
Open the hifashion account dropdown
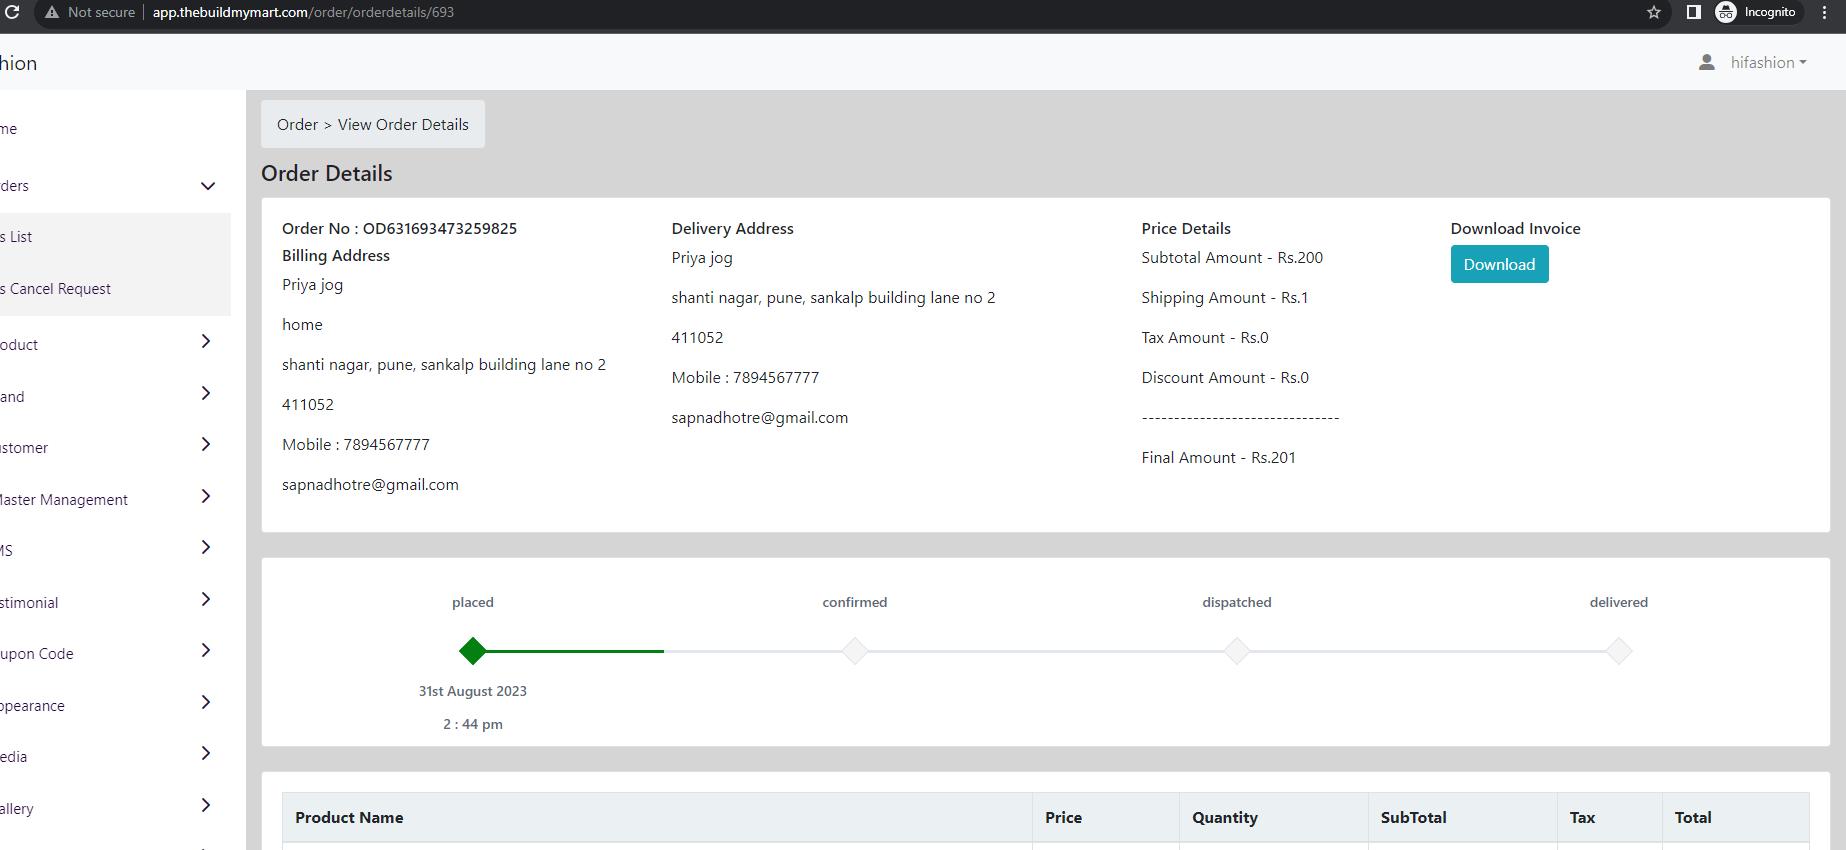(1768, 62)
